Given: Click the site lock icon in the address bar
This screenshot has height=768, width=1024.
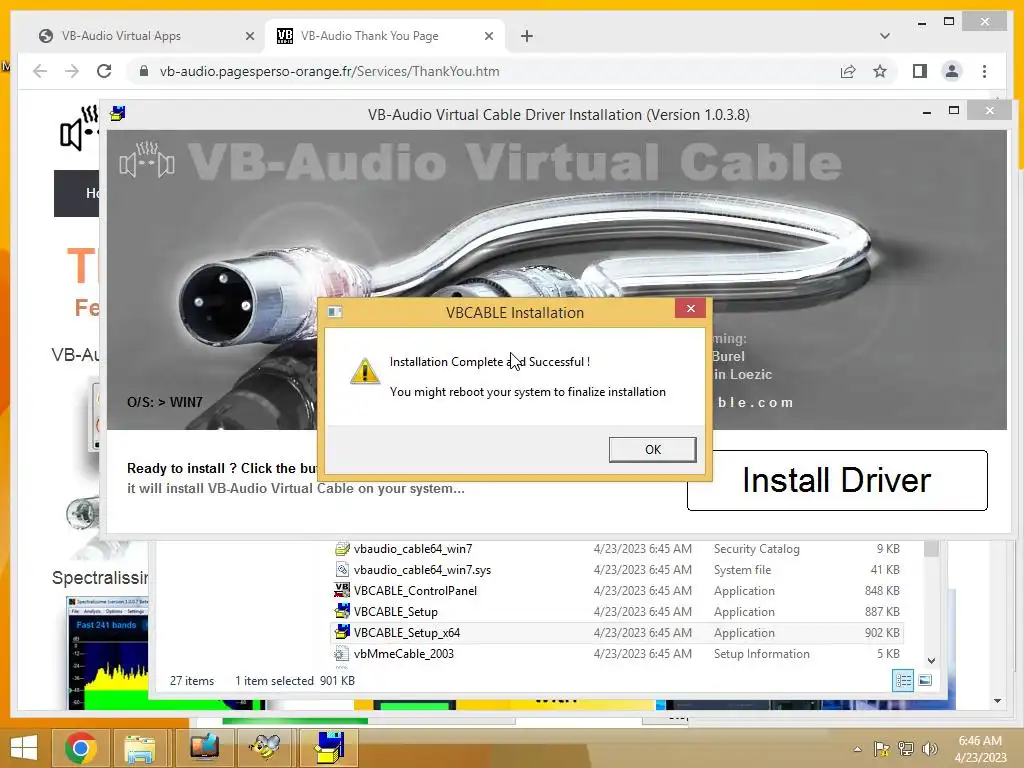Looking at the screenshot, I should 144,71.
